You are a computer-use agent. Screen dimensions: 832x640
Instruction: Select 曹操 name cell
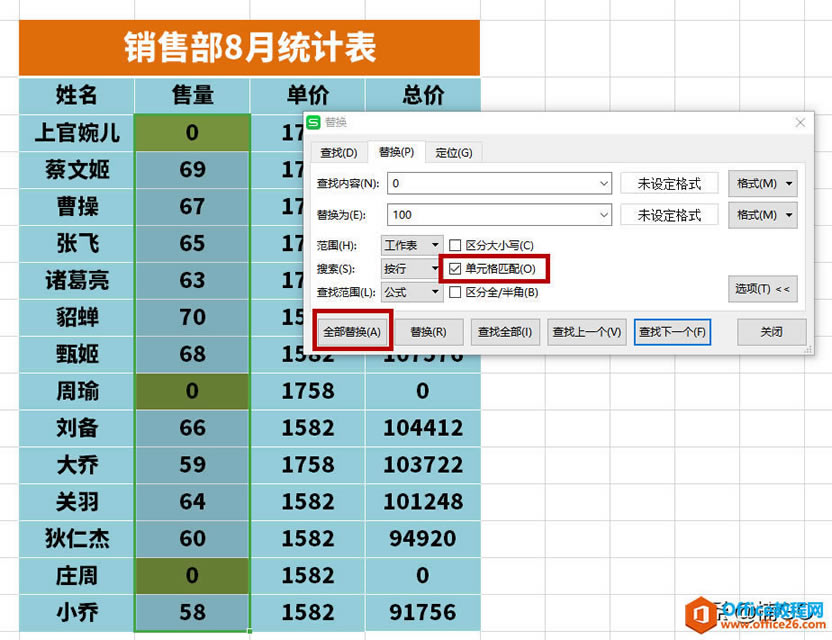pyautogui.click(x=76, y=206)
